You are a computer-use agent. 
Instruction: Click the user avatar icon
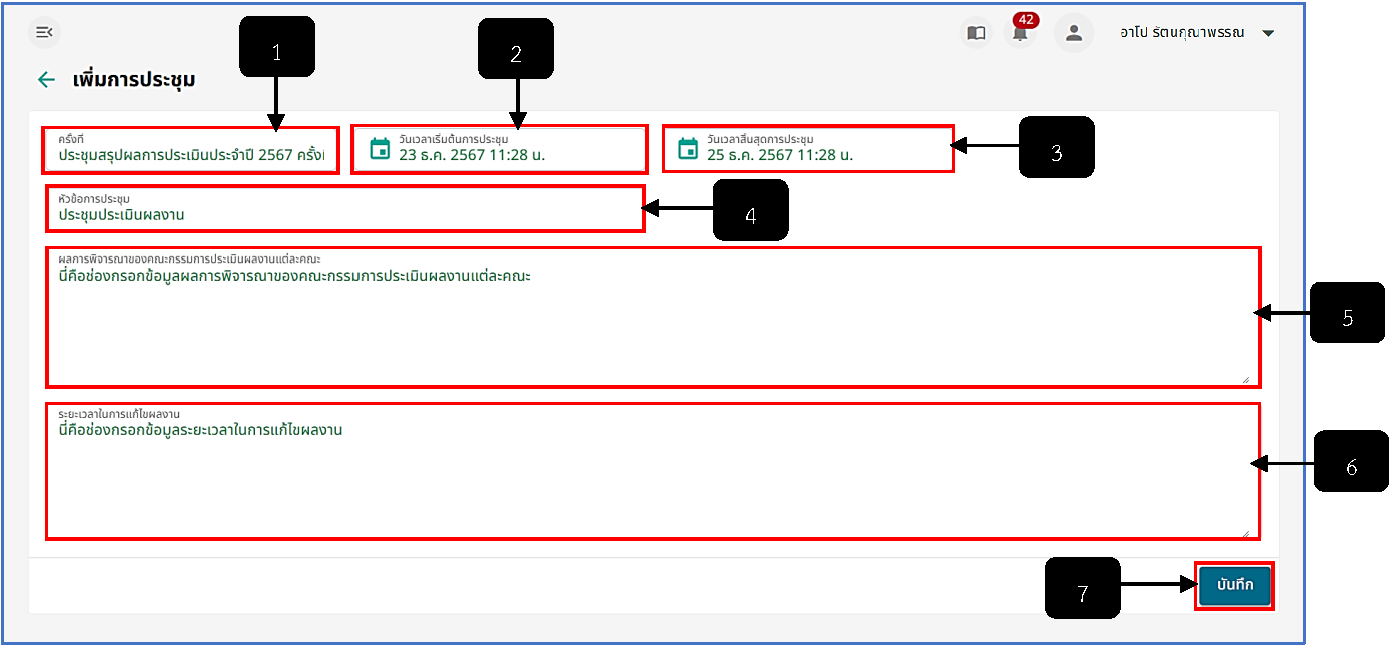1074,33
